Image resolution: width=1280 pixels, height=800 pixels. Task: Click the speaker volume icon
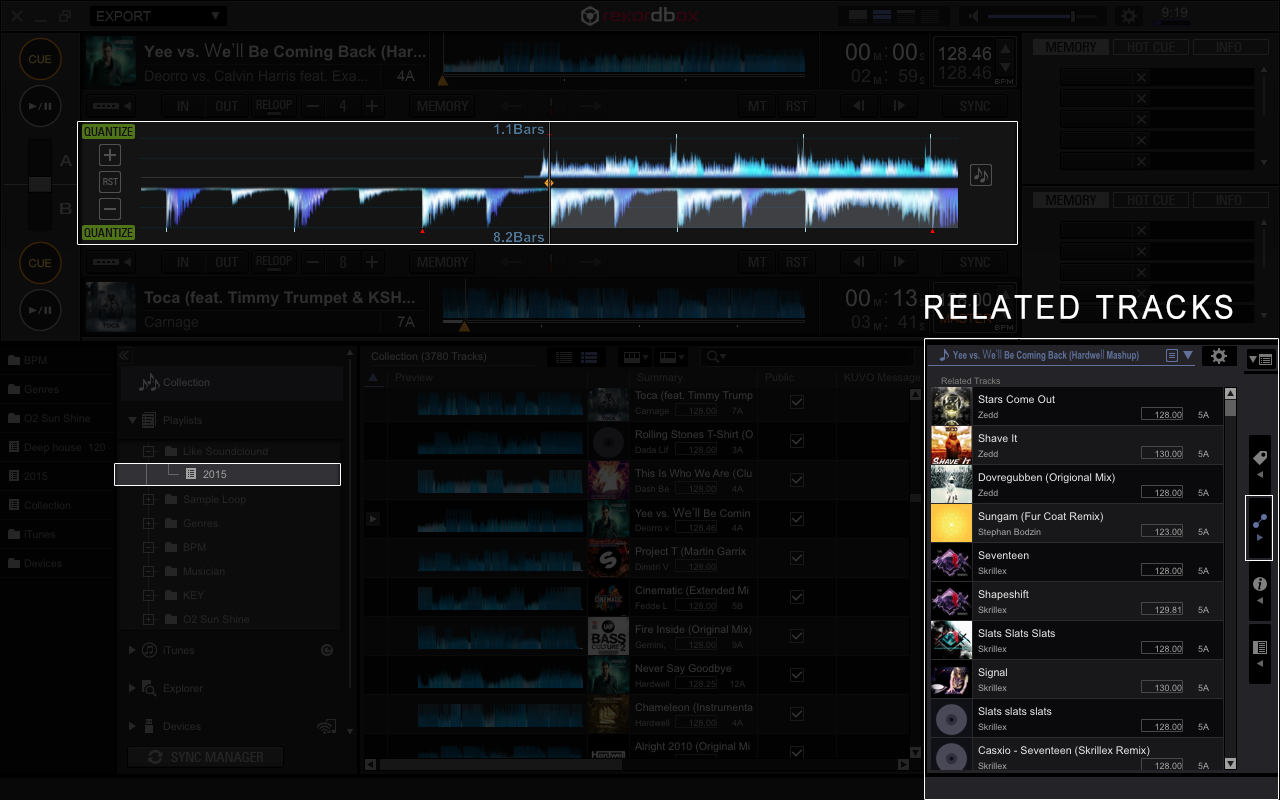pos(973,16)
